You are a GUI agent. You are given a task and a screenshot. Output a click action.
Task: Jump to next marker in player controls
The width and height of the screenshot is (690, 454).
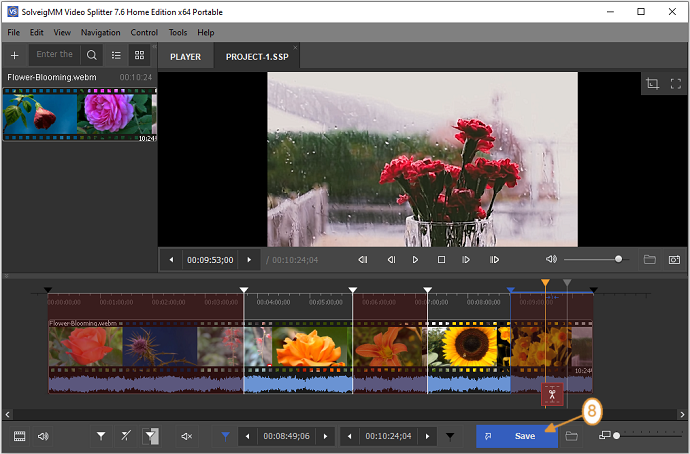[x=494, y=260]
